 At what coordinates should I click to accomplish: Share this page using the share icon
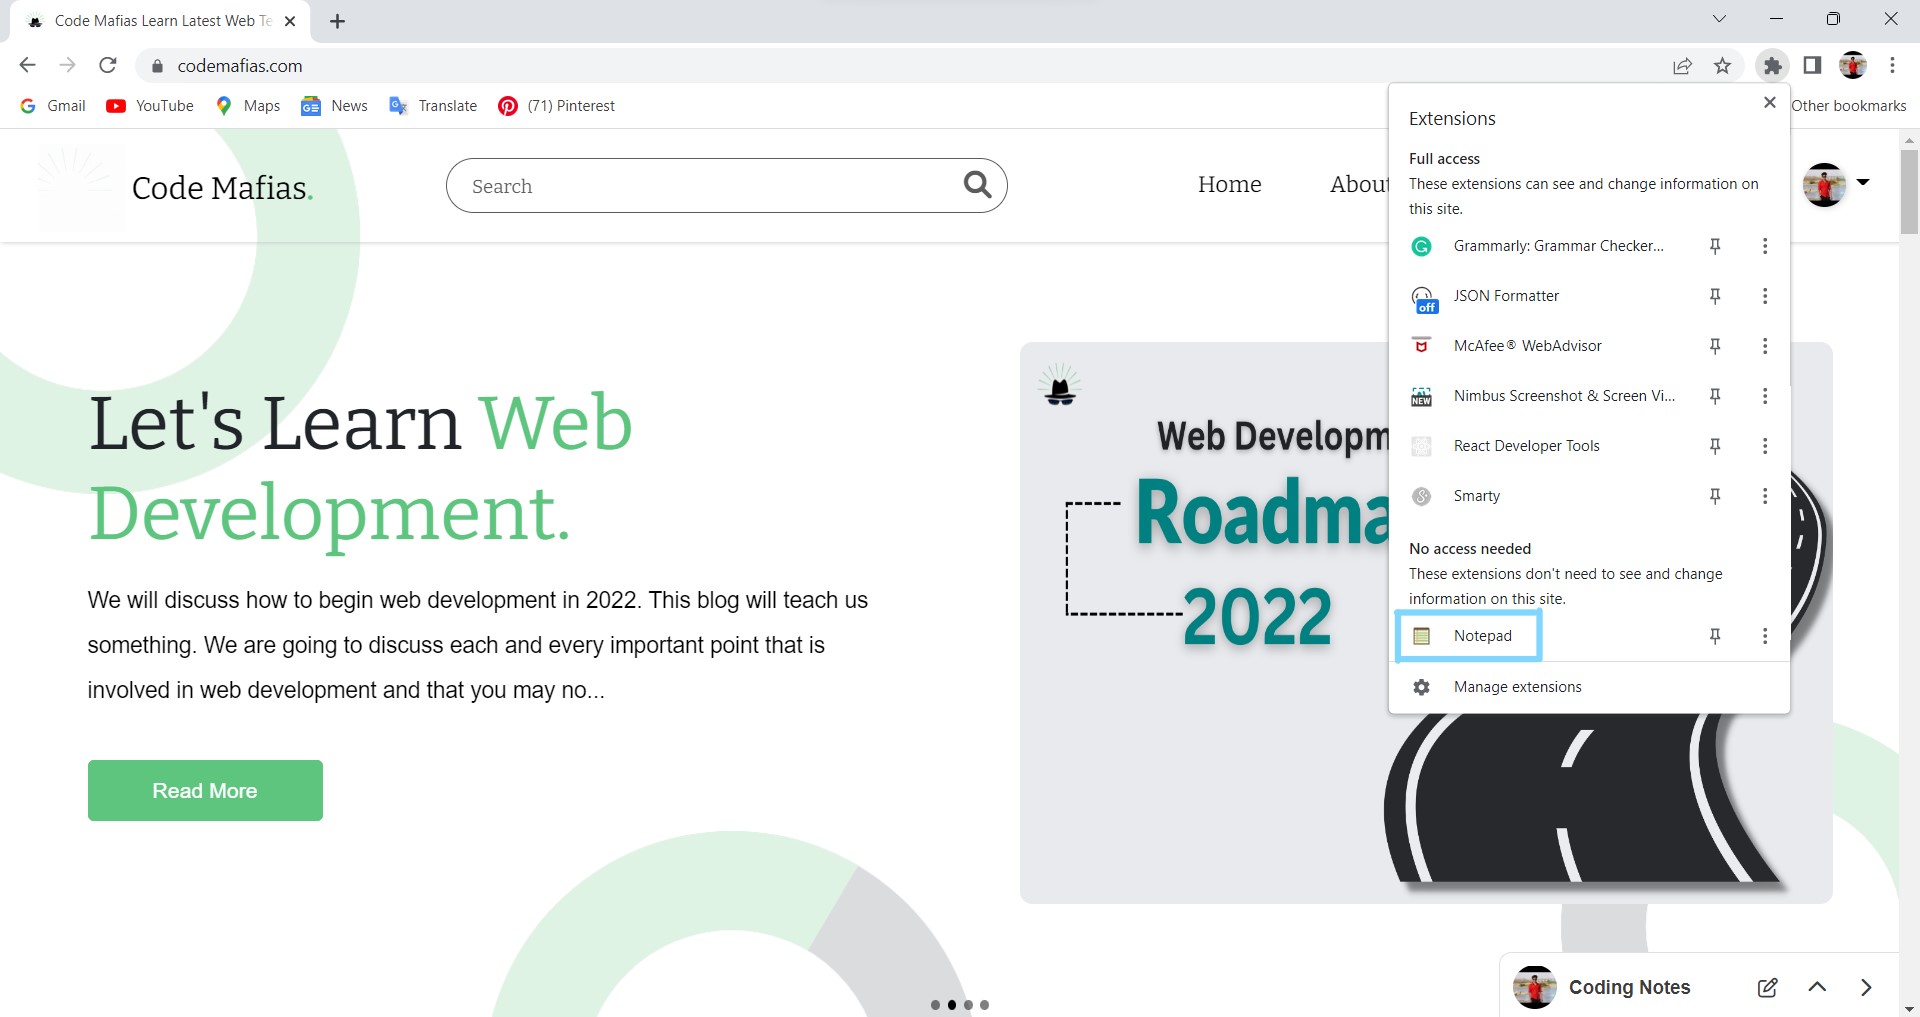click(x=1682, y=66)
